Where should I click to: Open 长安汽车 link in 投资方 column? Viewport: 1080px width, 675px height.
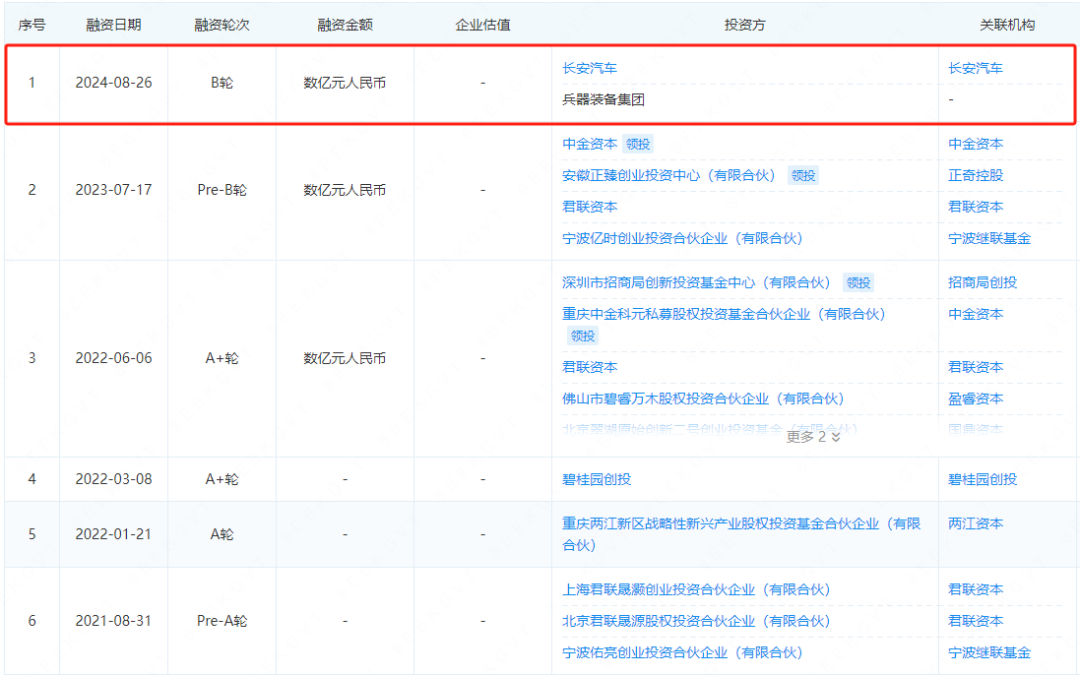click(x=590, y=68)
